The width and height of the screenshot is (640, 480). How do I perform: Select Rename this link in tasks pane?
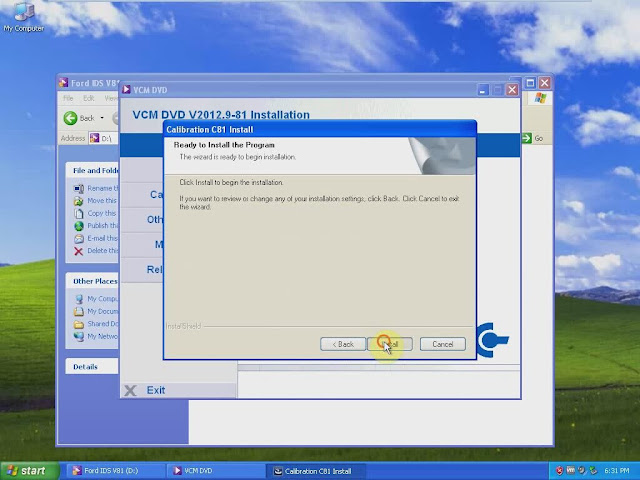click(x=103, y=188)
